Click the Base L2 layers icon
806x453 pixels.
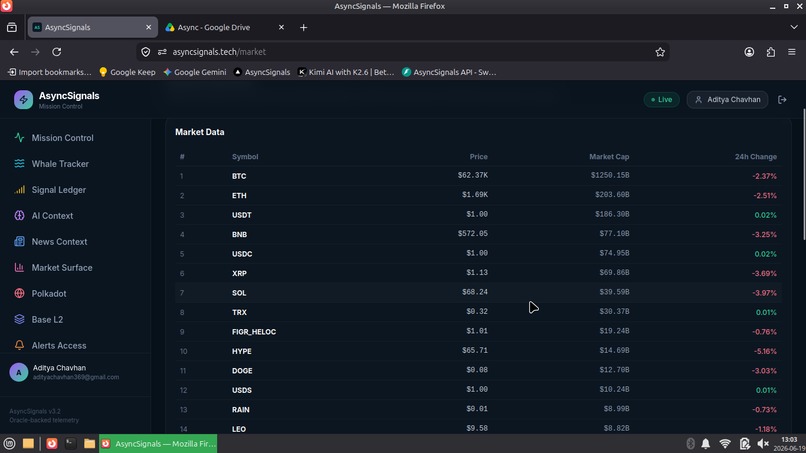click(x=19, y=319)
